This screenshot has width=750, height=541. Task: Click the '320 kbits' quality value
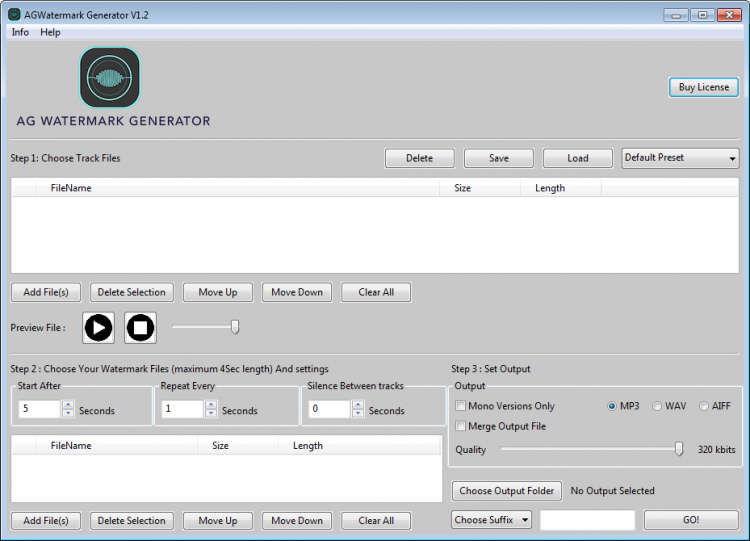[x=716, y=449]
